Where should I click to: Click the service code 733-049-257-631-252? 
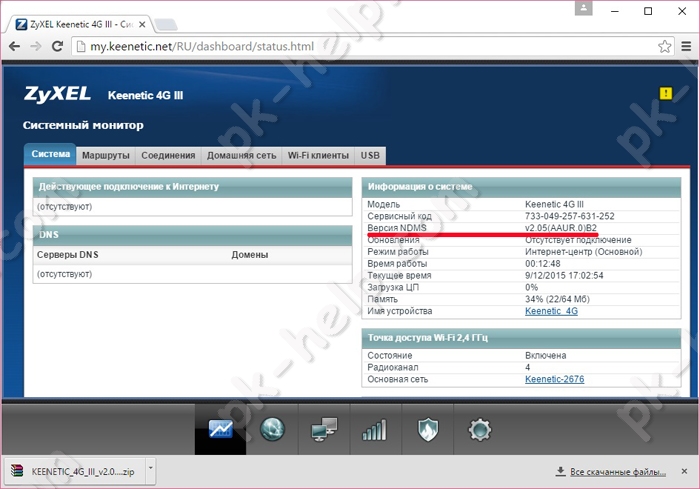570,216
